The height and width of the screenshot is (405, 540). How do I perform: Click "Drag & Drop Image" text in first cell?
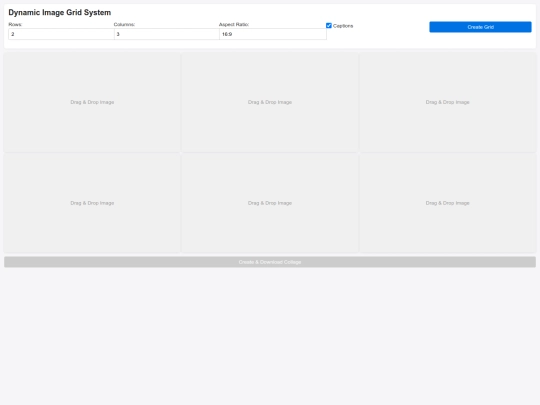[x=92, y=102]
